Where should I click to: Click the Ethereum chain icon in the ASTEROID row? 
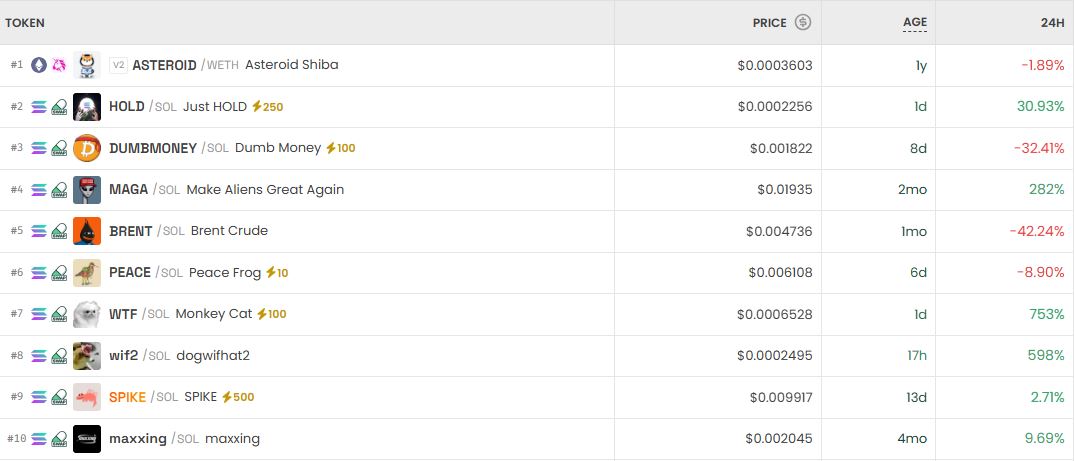click(39, 65)
